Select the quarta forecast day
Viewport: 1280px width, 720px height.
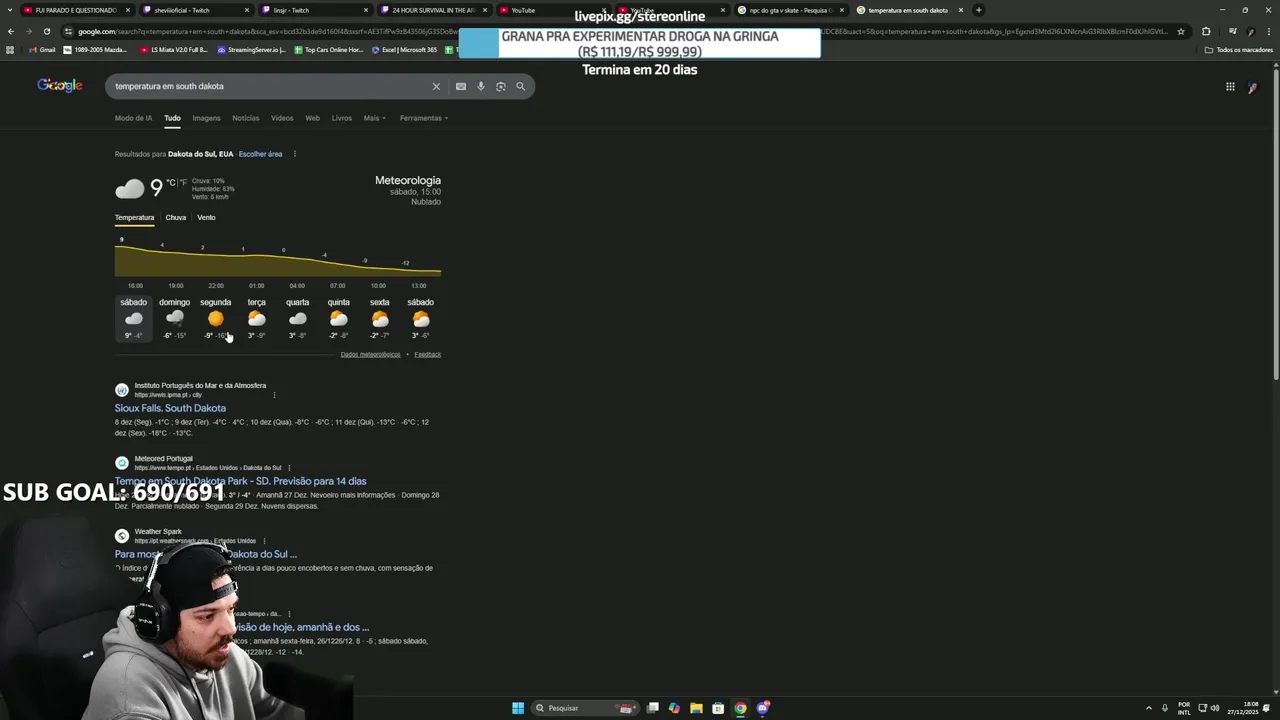click(x=297, y=318)
